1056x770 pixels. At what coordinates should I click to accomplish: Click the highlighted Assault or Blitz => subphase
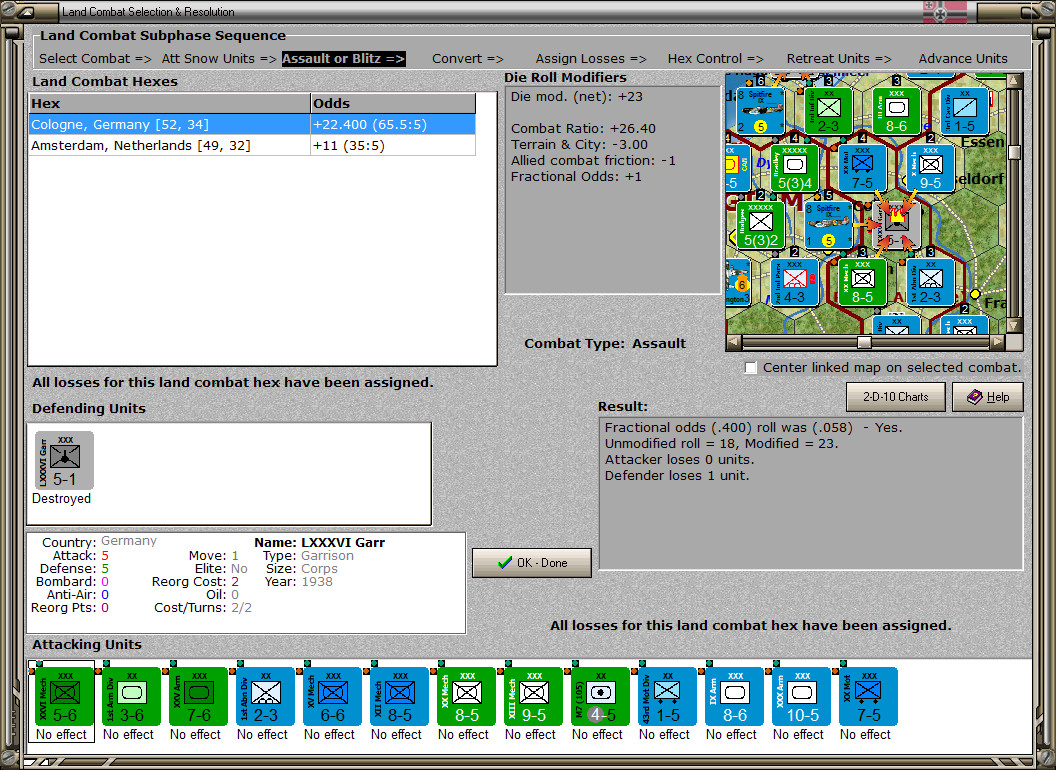[x=343, y=59]
